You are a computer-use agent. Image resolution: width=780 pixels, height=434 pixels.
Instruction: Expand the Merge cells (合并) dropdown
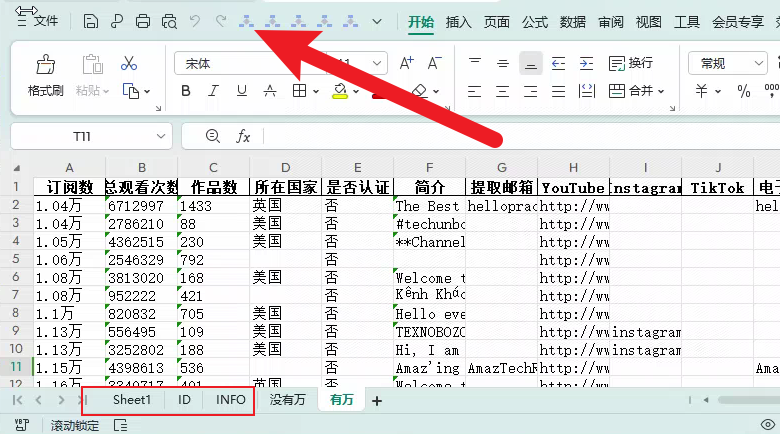click(x=661, y=91)
